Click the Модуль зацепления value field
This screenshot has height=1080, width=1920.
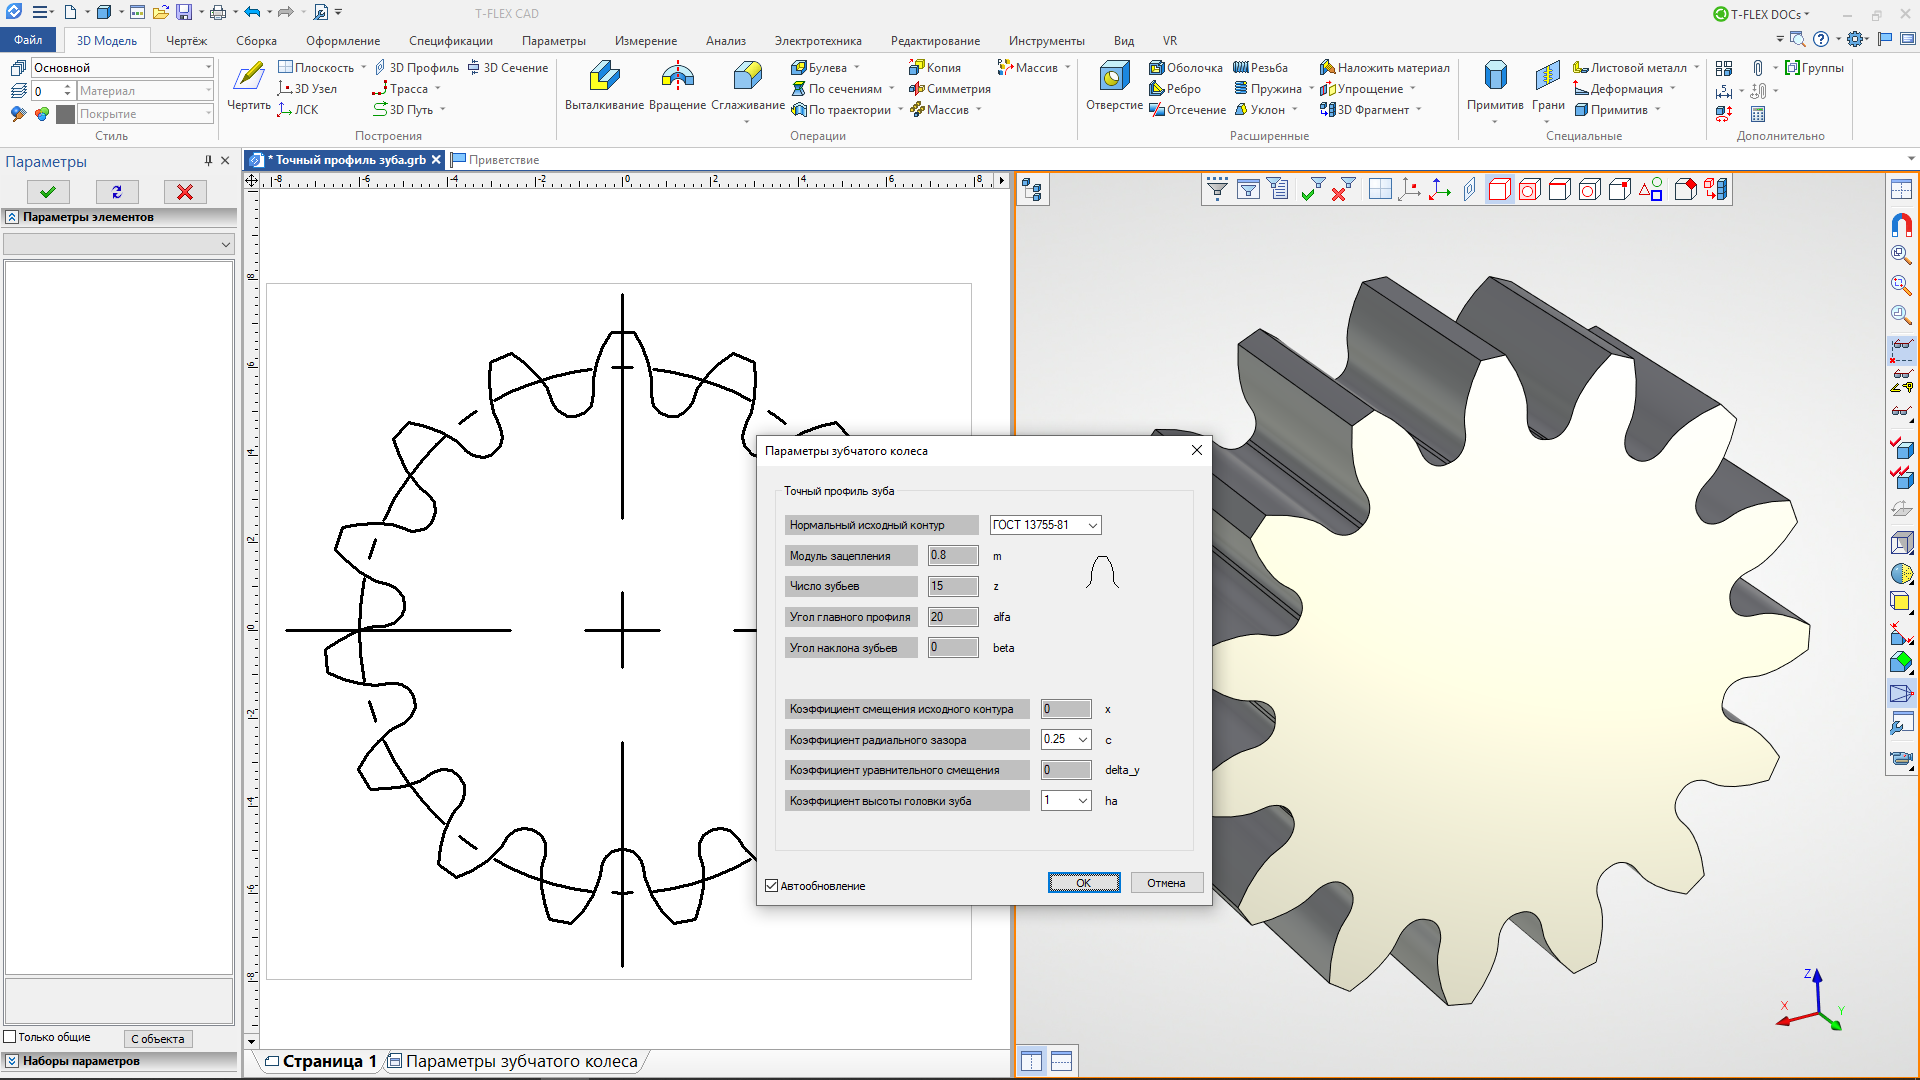pyautogui.click(x=952, y=556)
